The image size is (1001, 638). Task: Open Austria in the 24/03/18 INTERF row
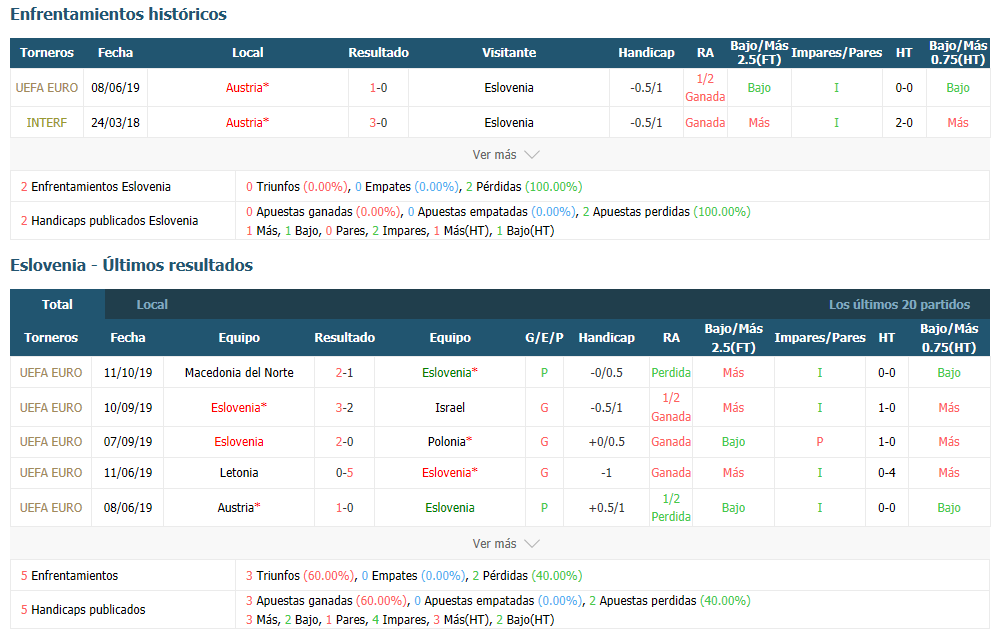(248, 123)
